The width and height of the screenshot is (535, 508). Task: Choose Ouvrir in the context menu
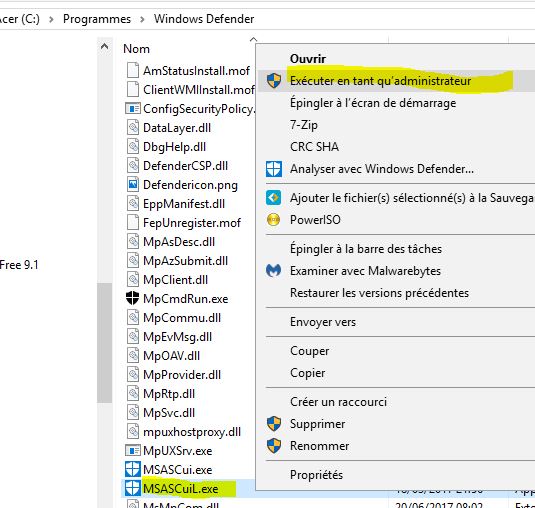point(308,59)
